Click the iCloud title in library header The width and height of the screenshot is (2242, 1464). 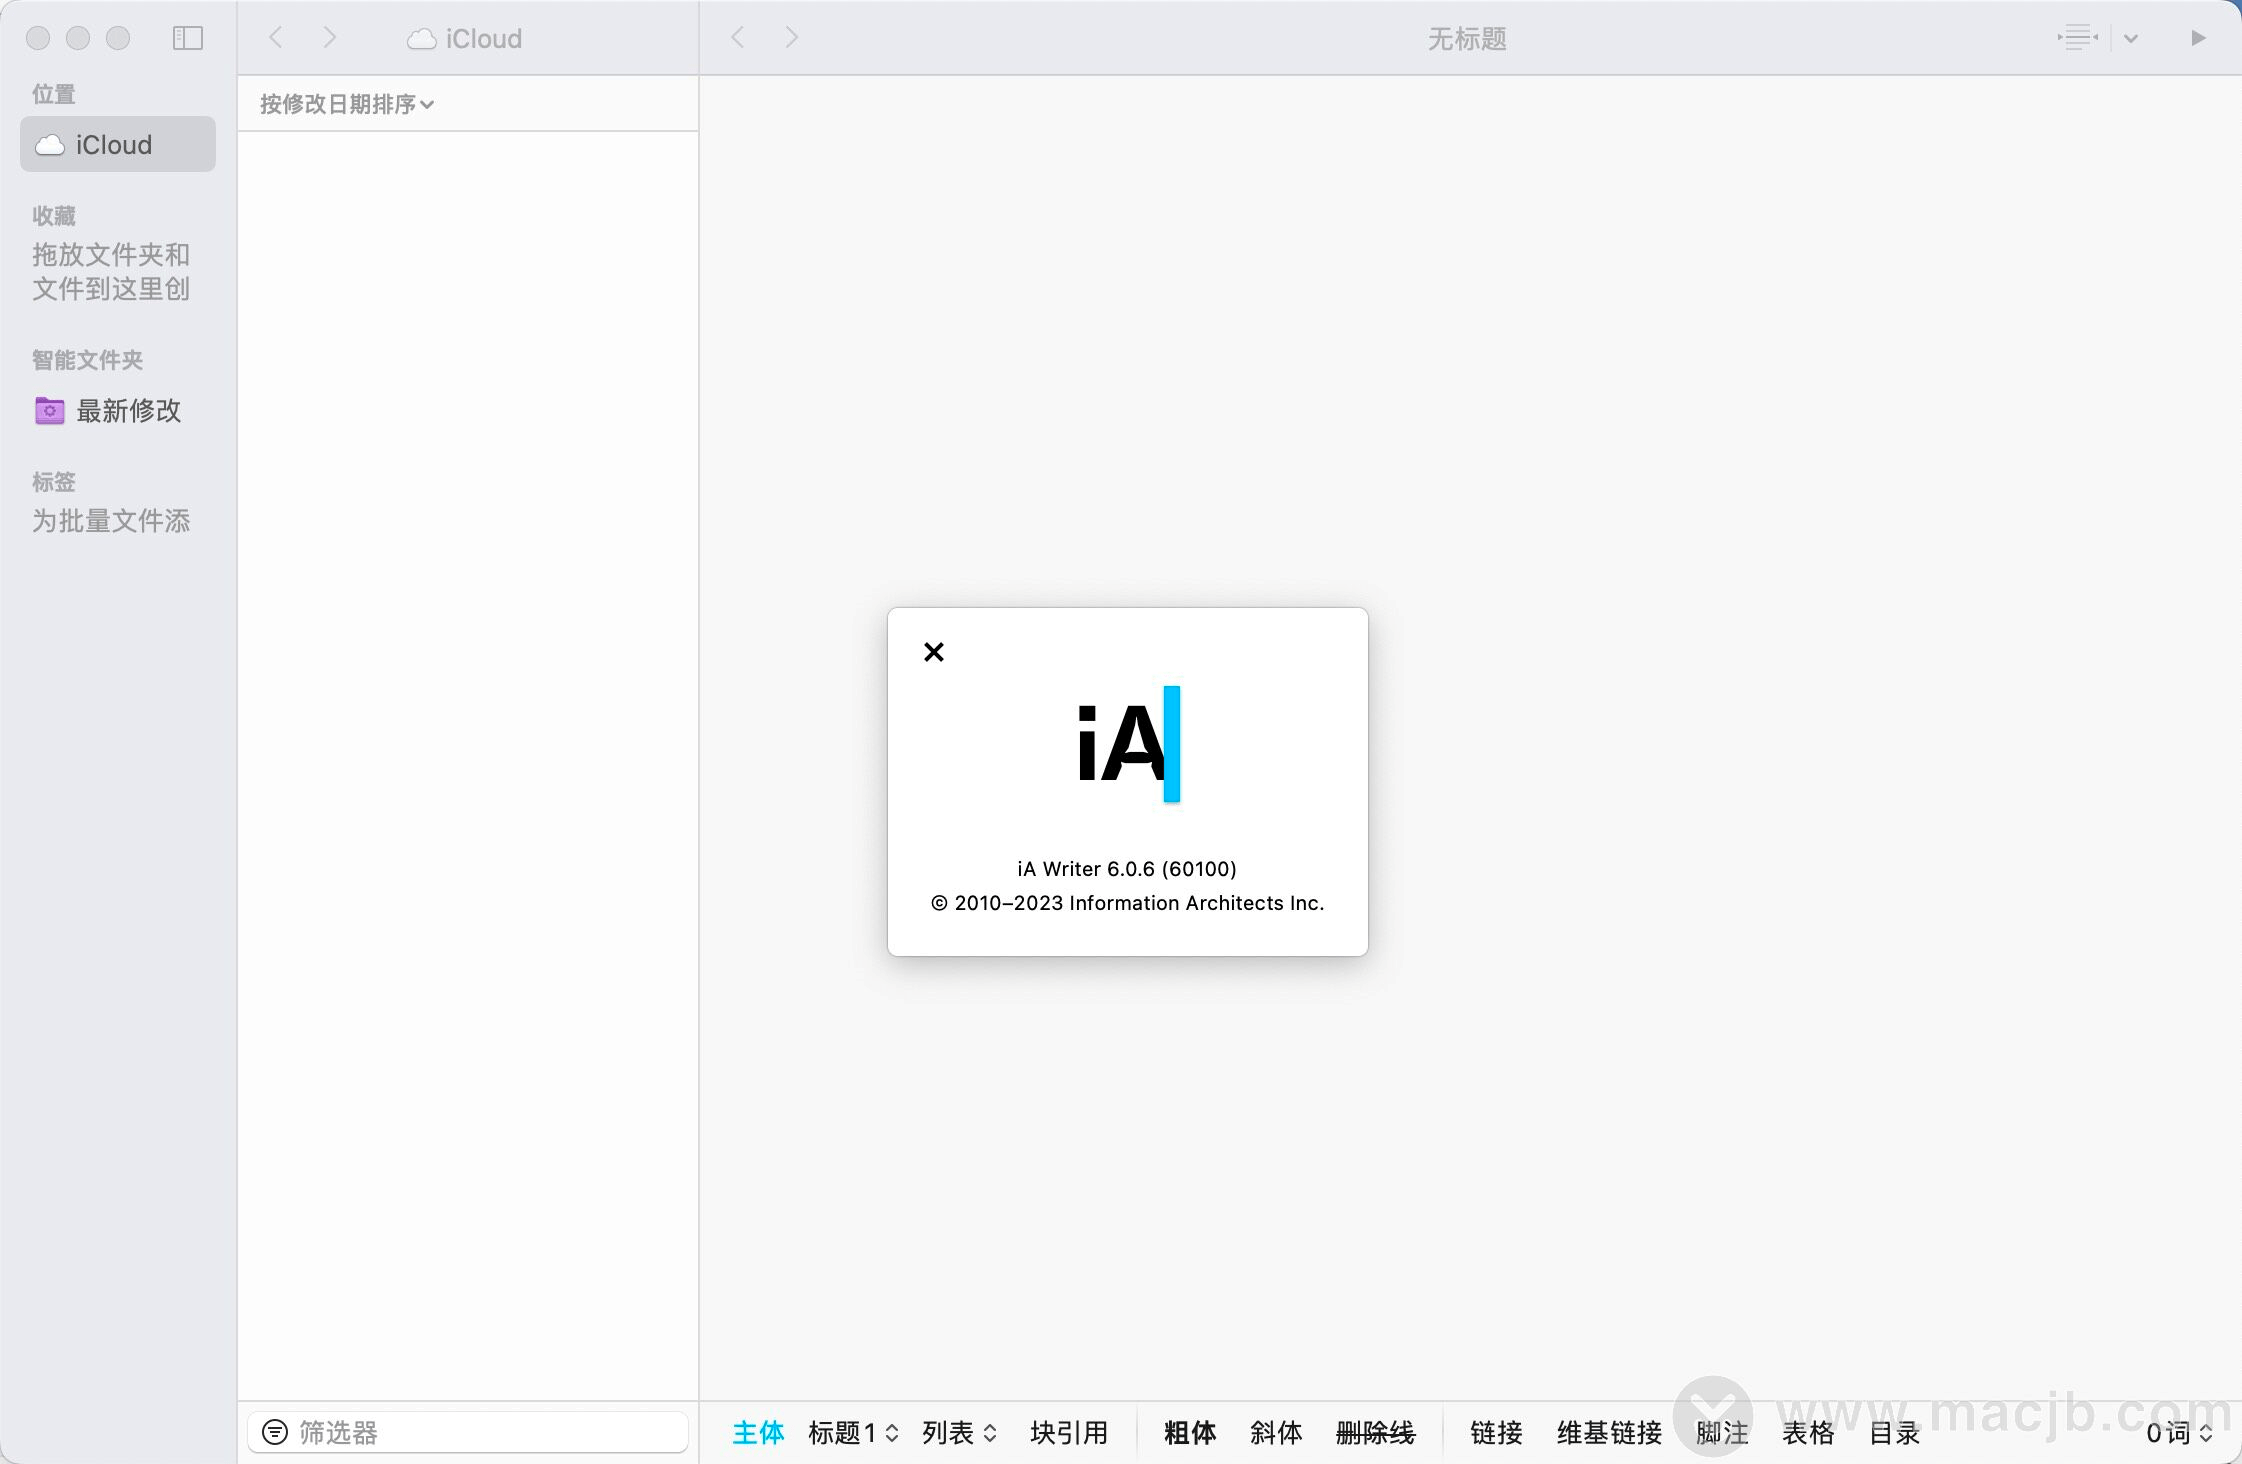tap(465, 38)
